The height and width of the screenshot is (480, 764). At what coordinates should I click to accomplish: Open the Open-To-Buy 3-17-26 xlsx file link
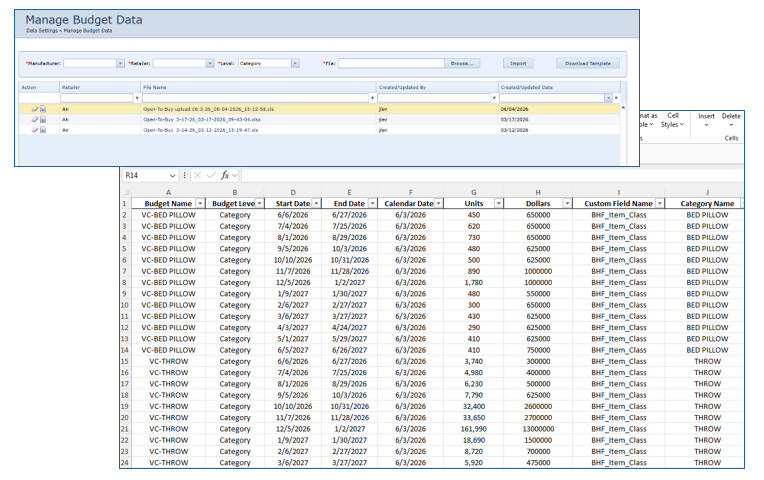[202, 119]
